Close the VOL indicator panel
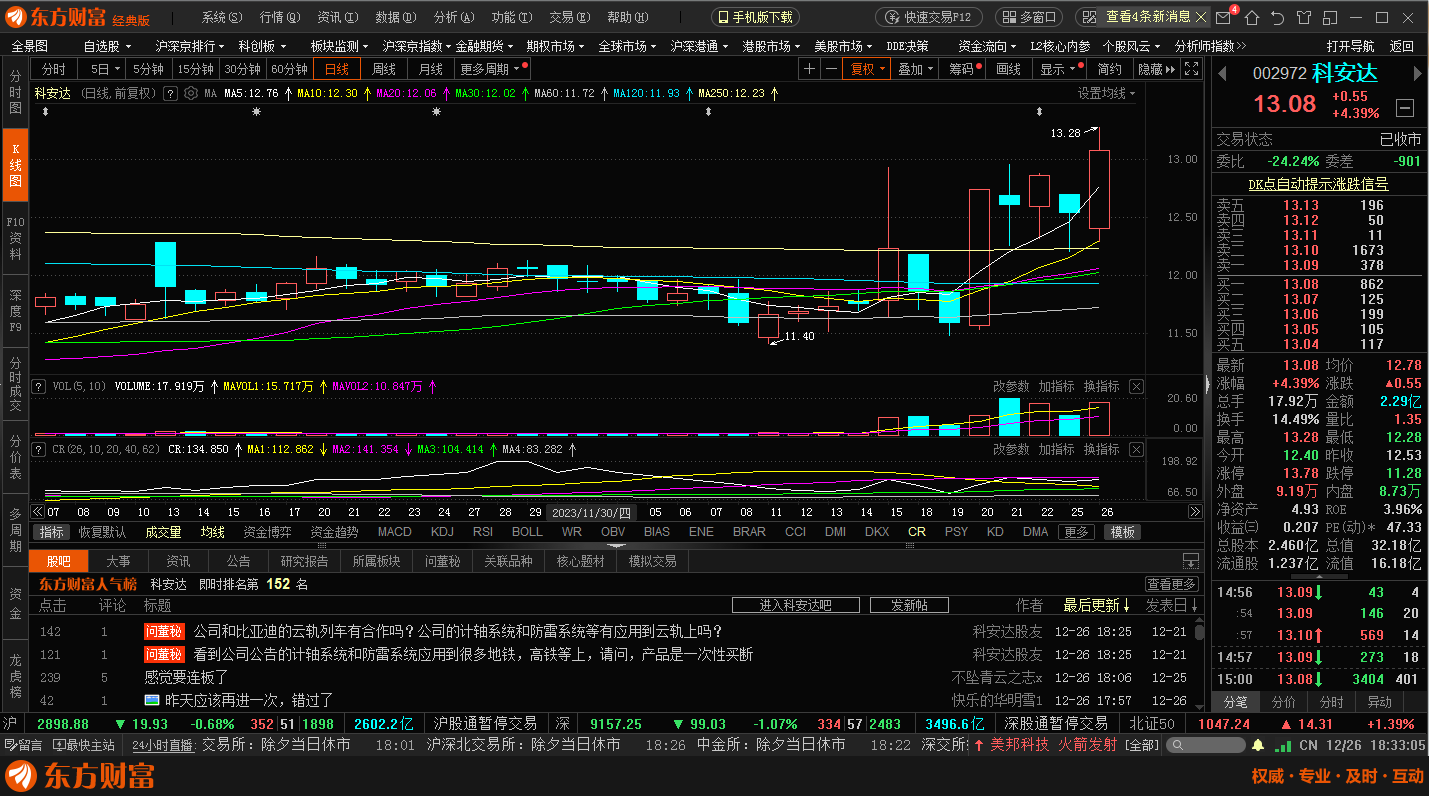 (x=1137, y=386)
